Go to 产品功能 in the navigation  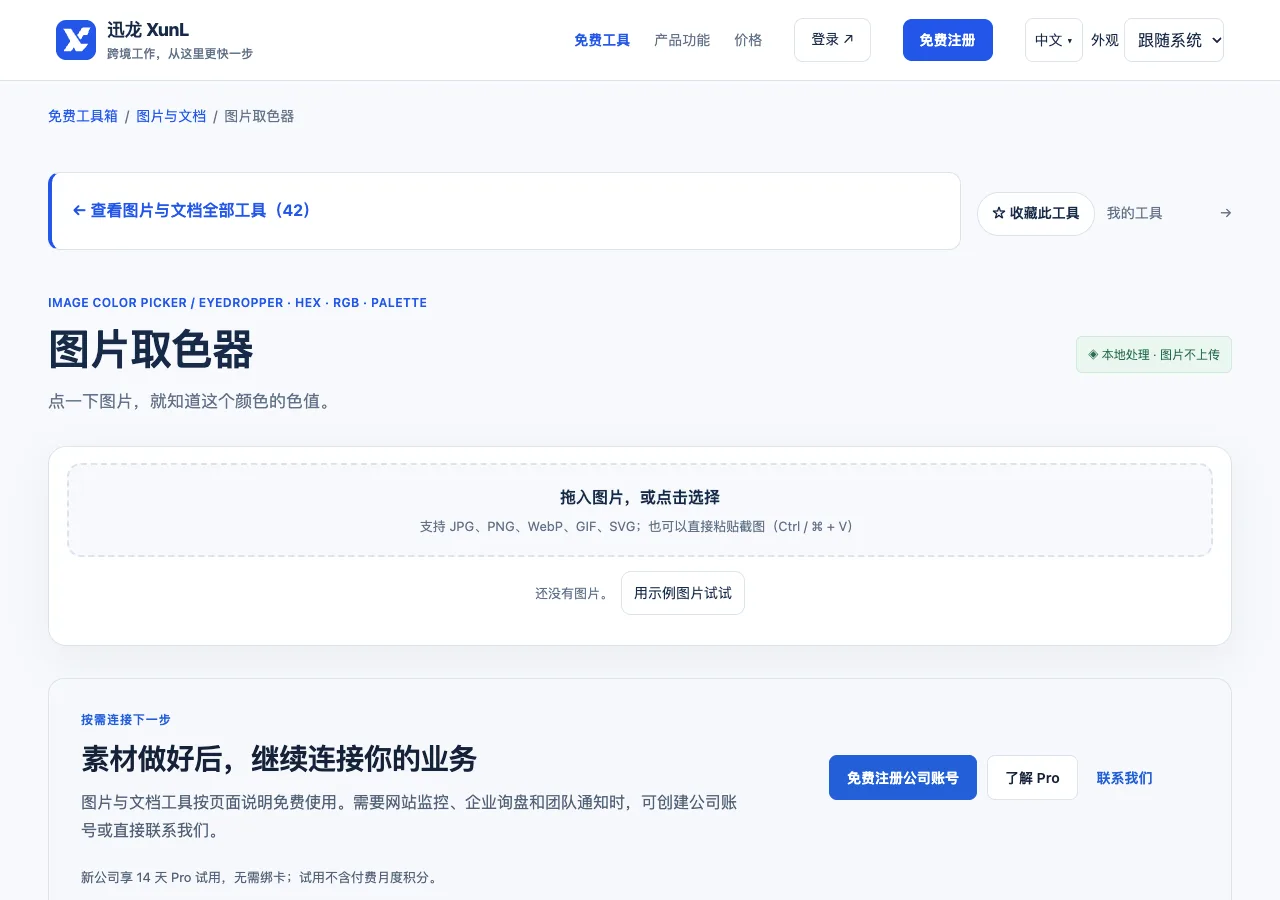coord(682,40)
